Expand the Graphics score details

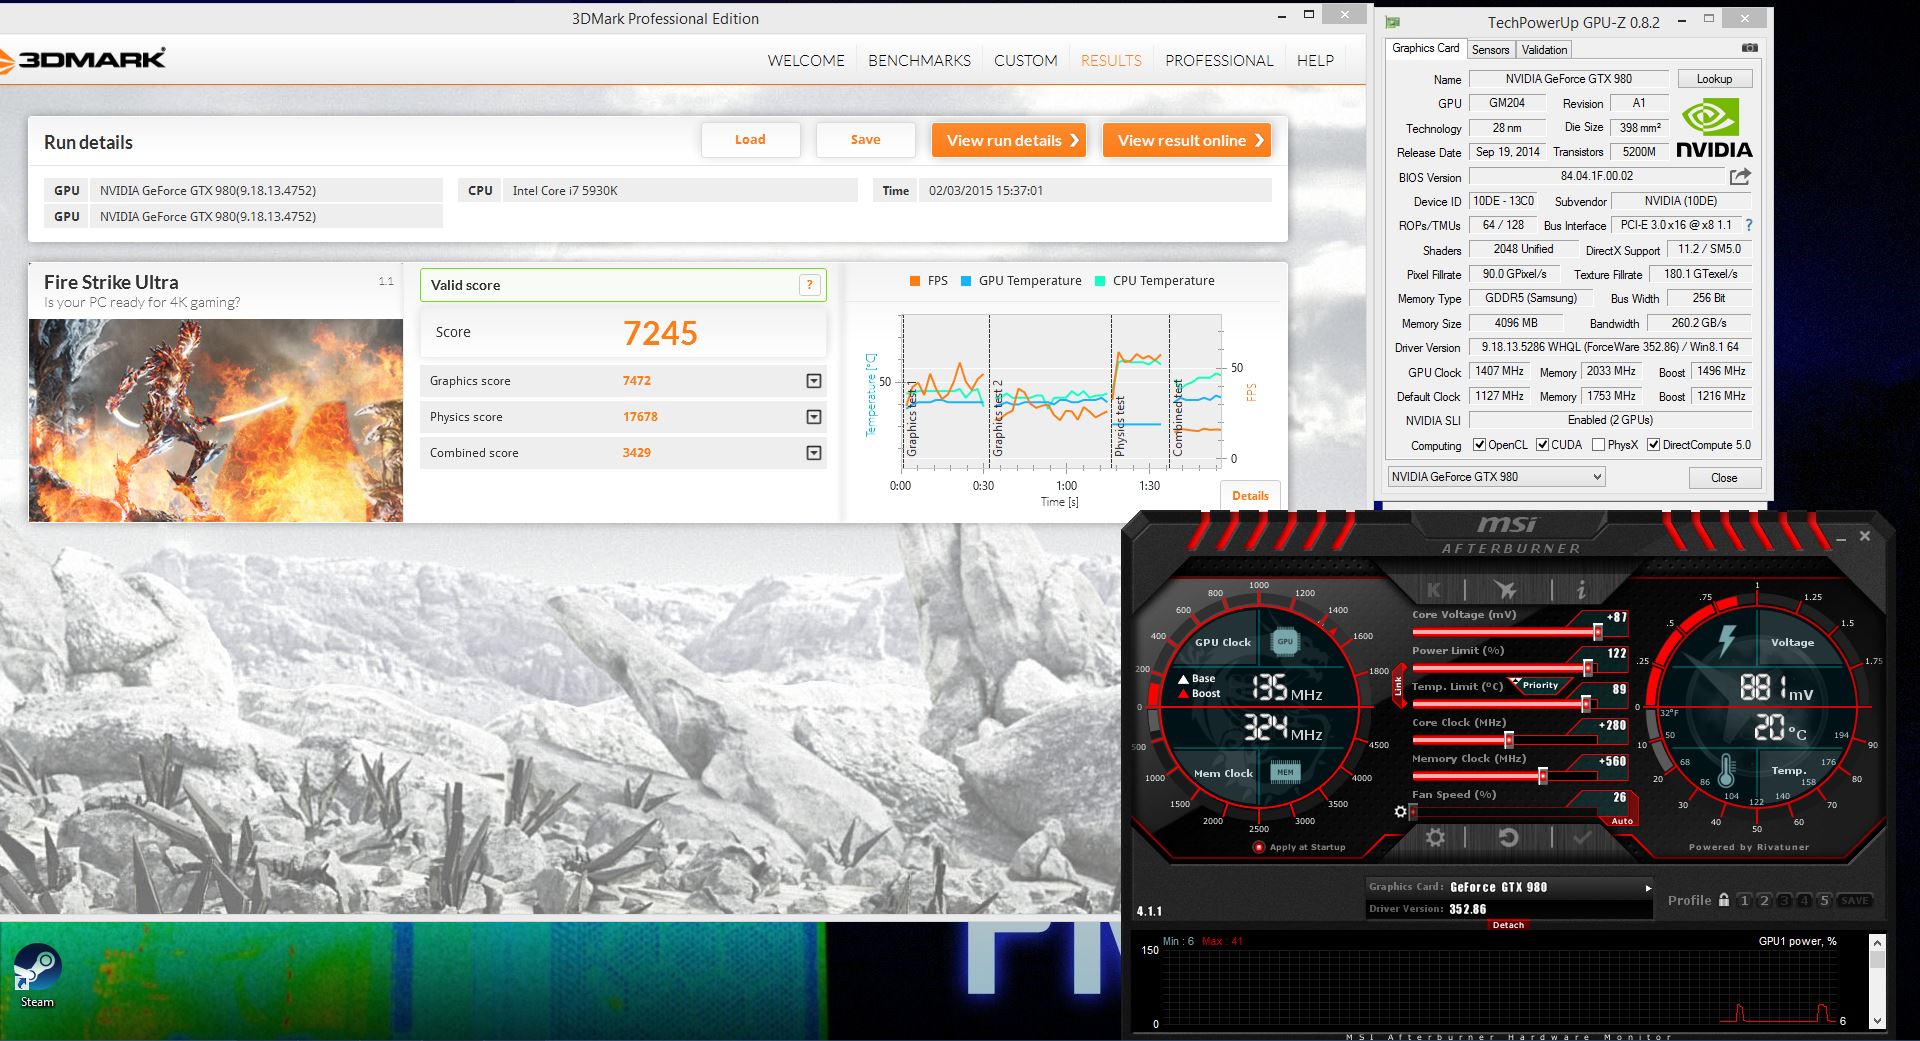[x=814, y=381]
